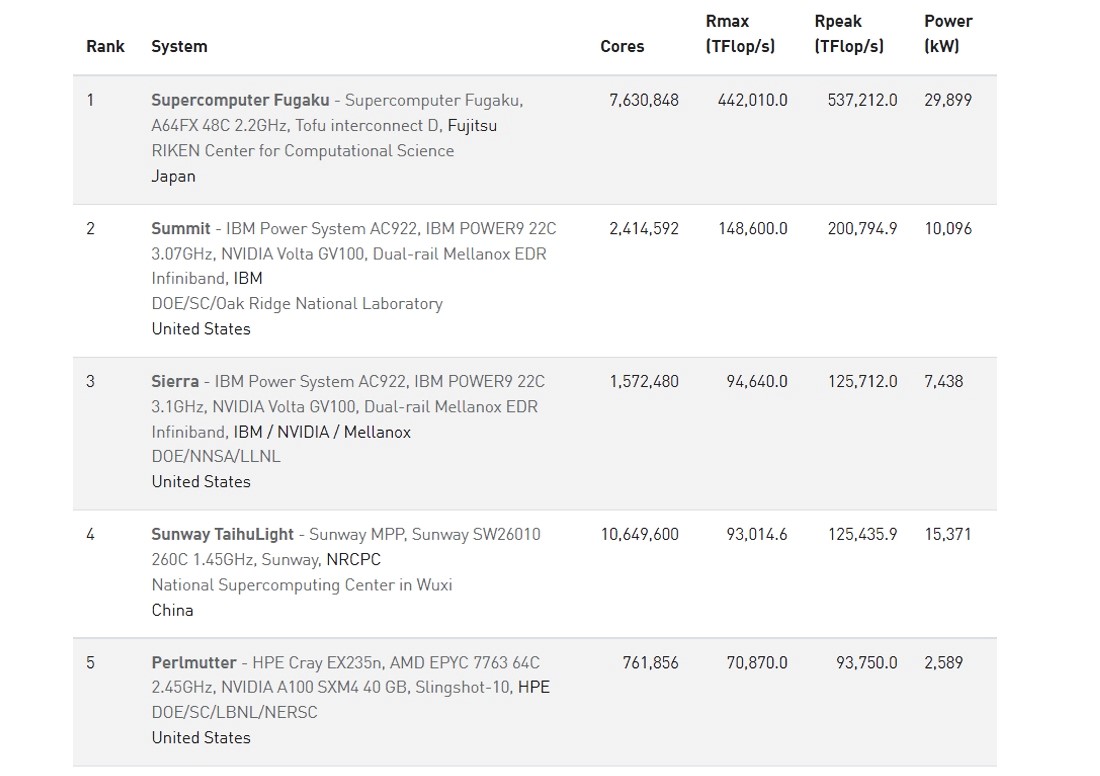Image resolution: width=1100 pixels, height=776 pixels.
Task: Click DOE/NNSA/LLNL site link
Action: (215, 457)
